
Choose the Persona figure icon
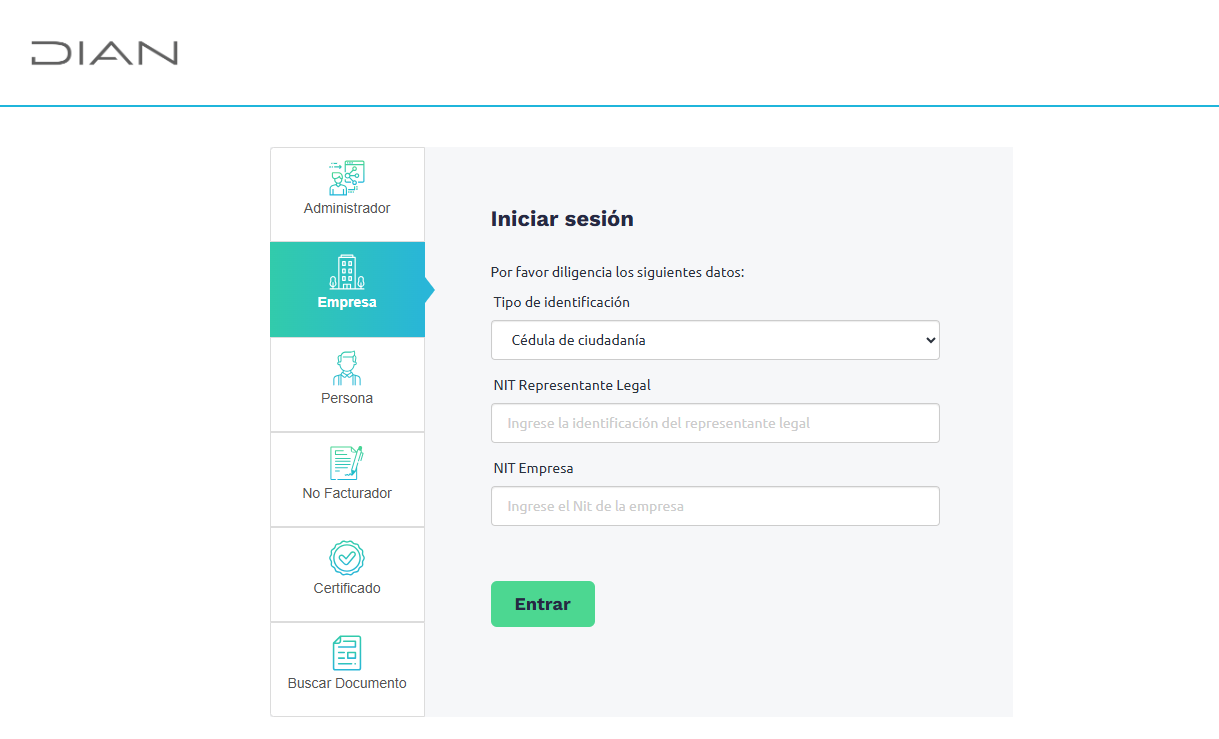pos(347,368)
